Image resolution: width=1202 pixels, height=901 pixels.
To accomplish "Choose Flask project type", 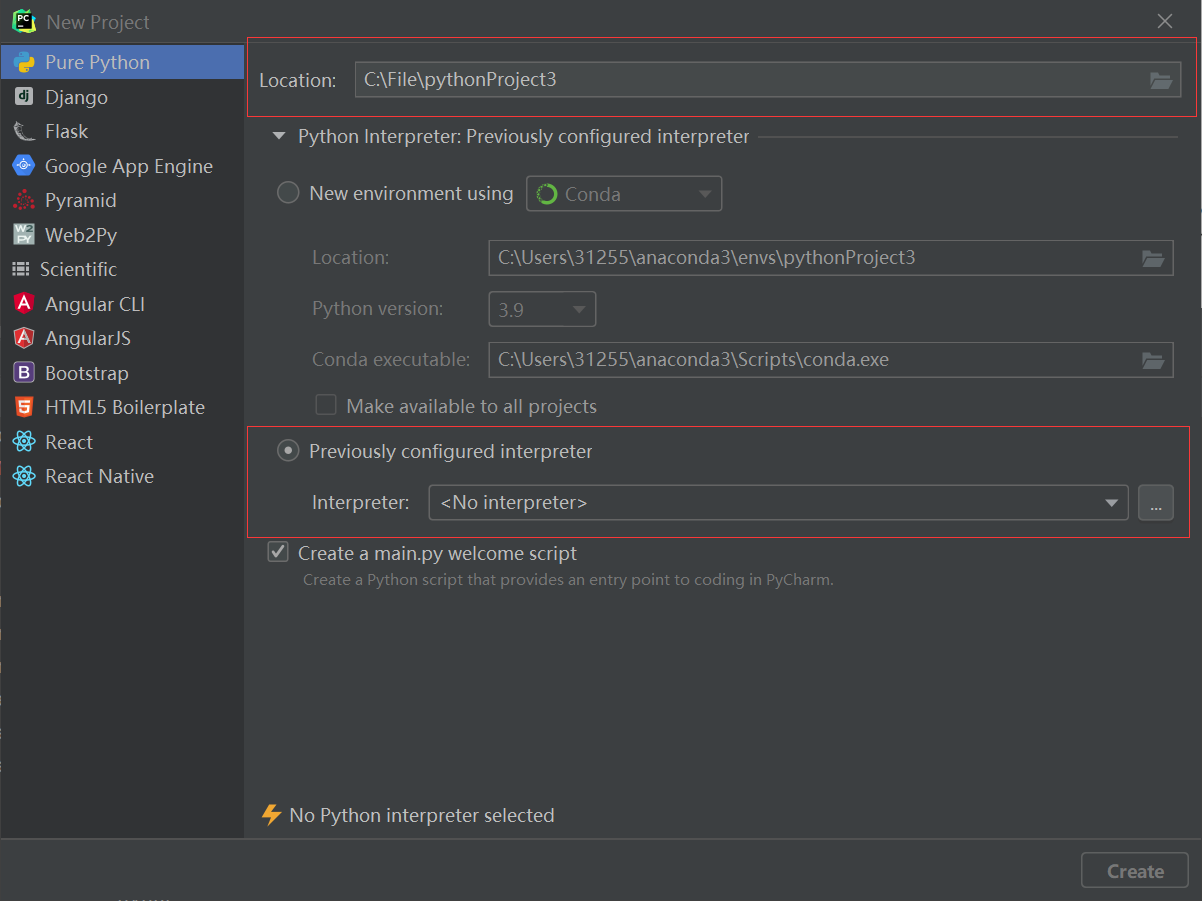I will [x=122, y=131].
